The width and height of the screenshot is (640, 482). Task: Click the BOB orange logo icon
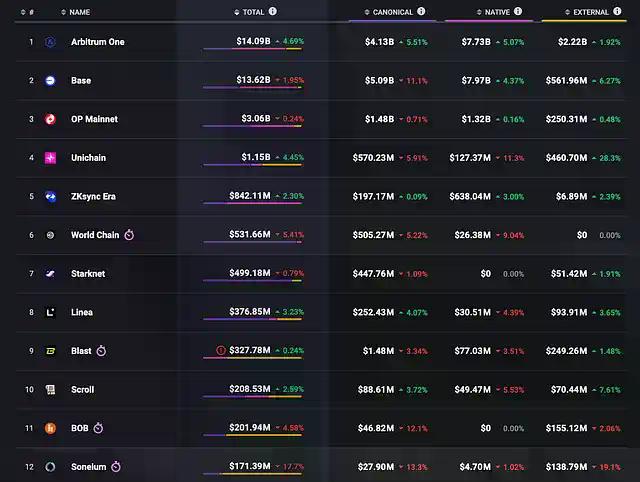[50, 428]
